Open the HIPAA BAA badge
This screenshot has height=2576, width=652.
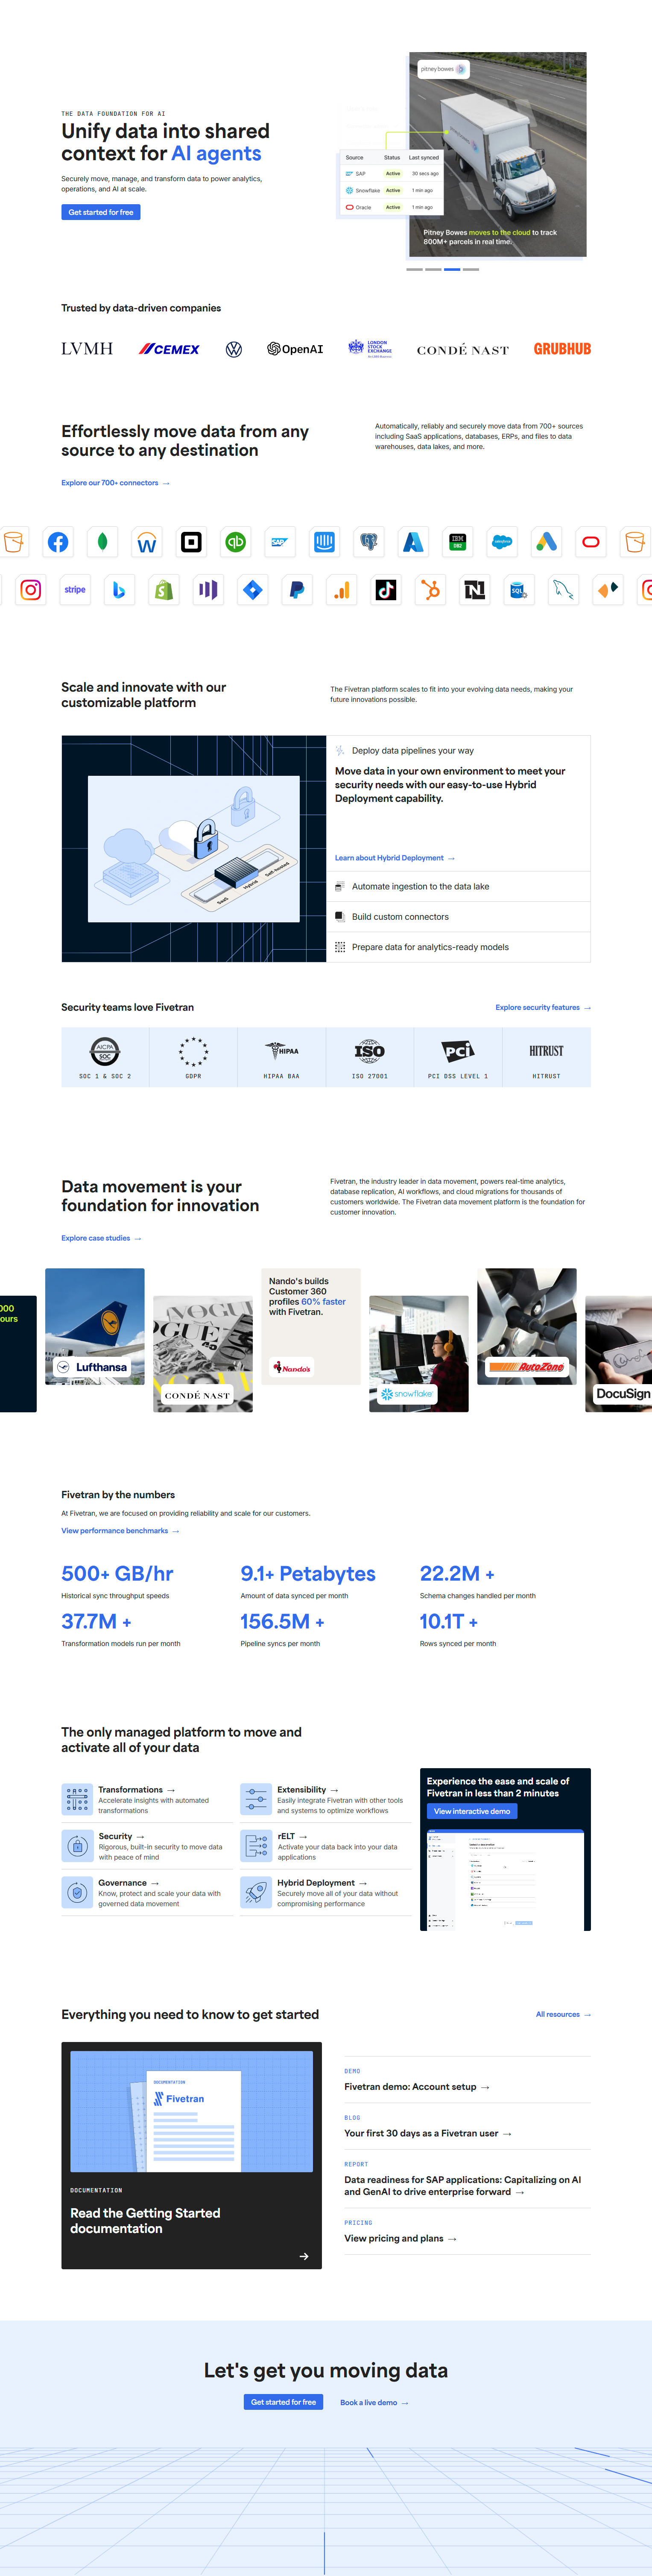281,1057
